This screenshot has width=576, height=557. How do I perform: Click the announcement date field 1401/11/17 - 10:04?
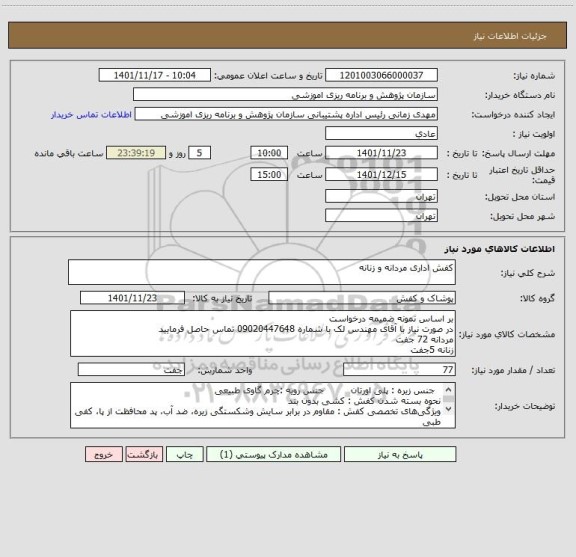pos(155,75)
